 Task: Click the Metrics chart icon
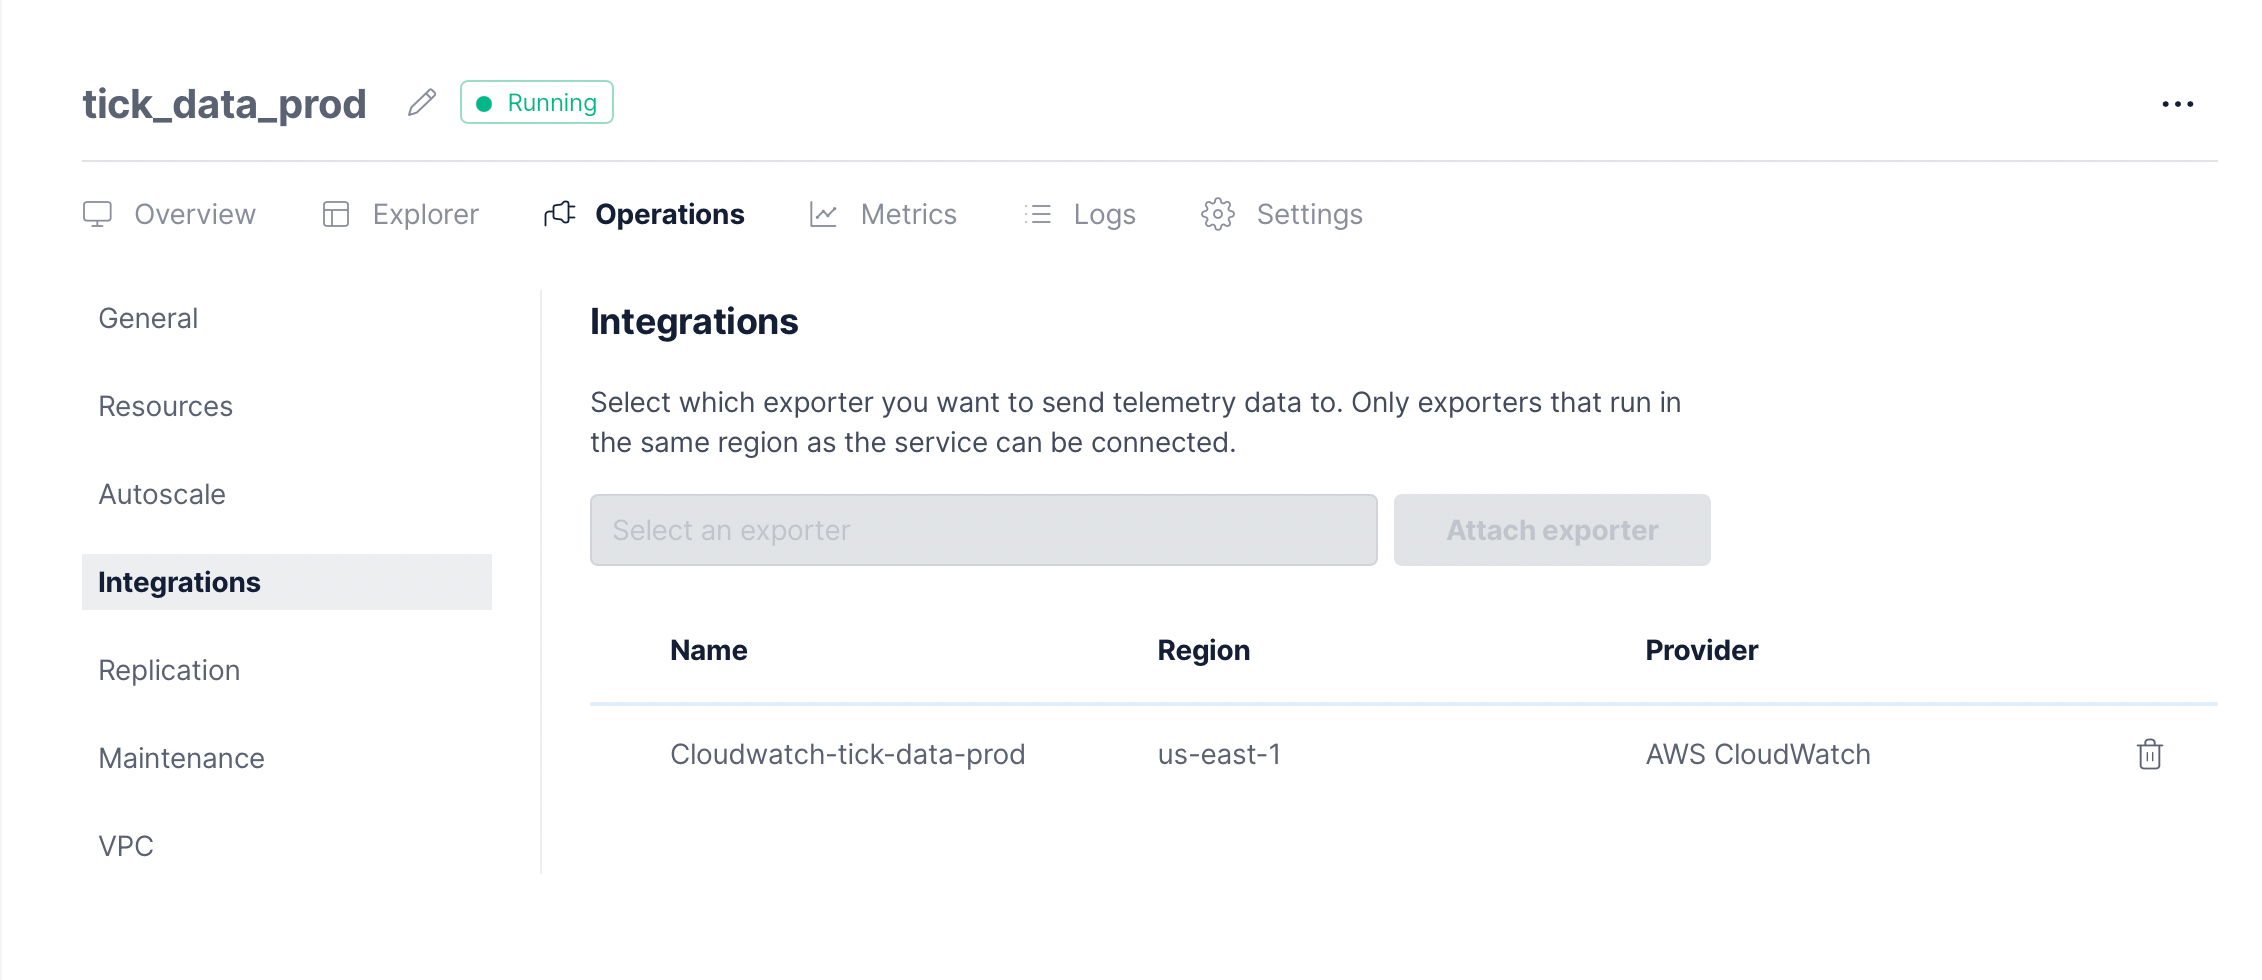(823, 214)
